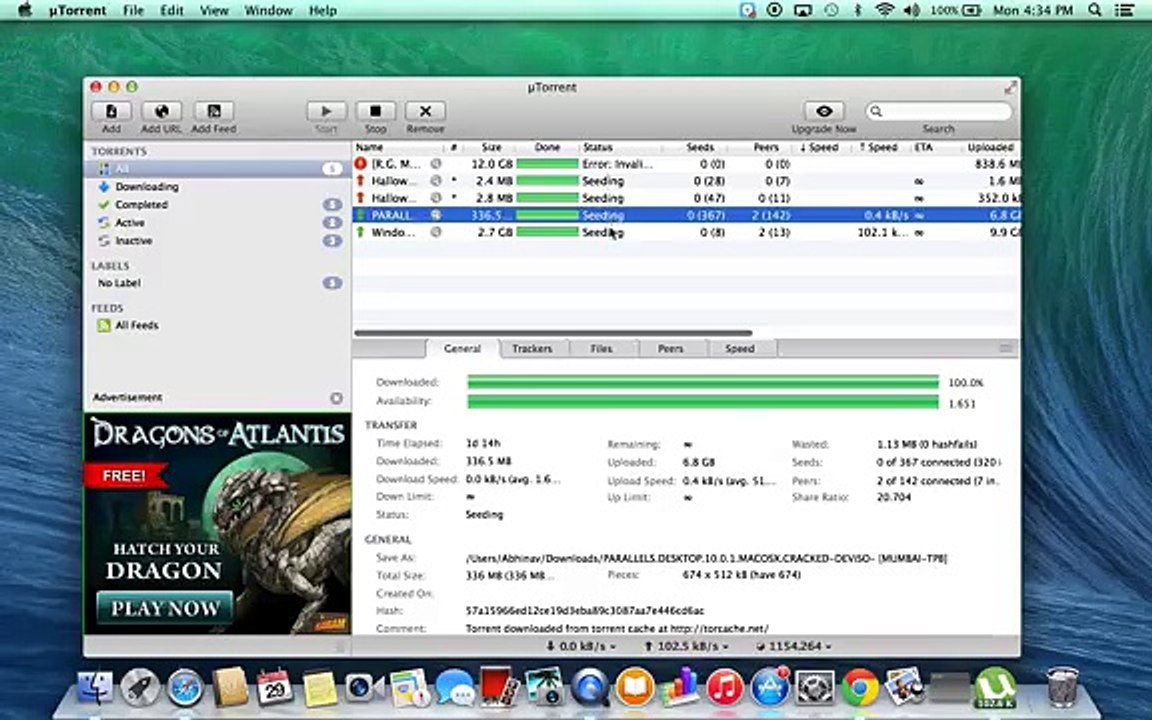
Task: Select the Inactive filter in the sidebar
Action: (217, 241)
